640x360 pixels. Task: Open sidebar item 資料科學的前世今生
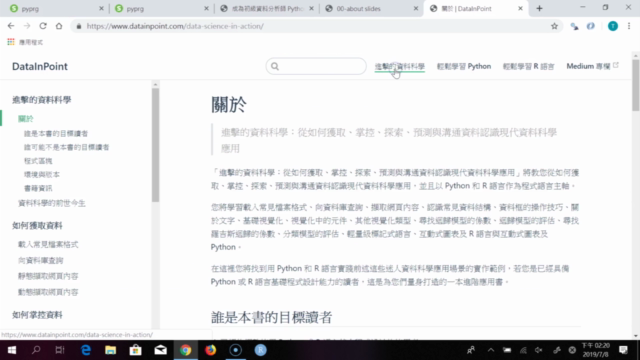[x=52, y=203]
